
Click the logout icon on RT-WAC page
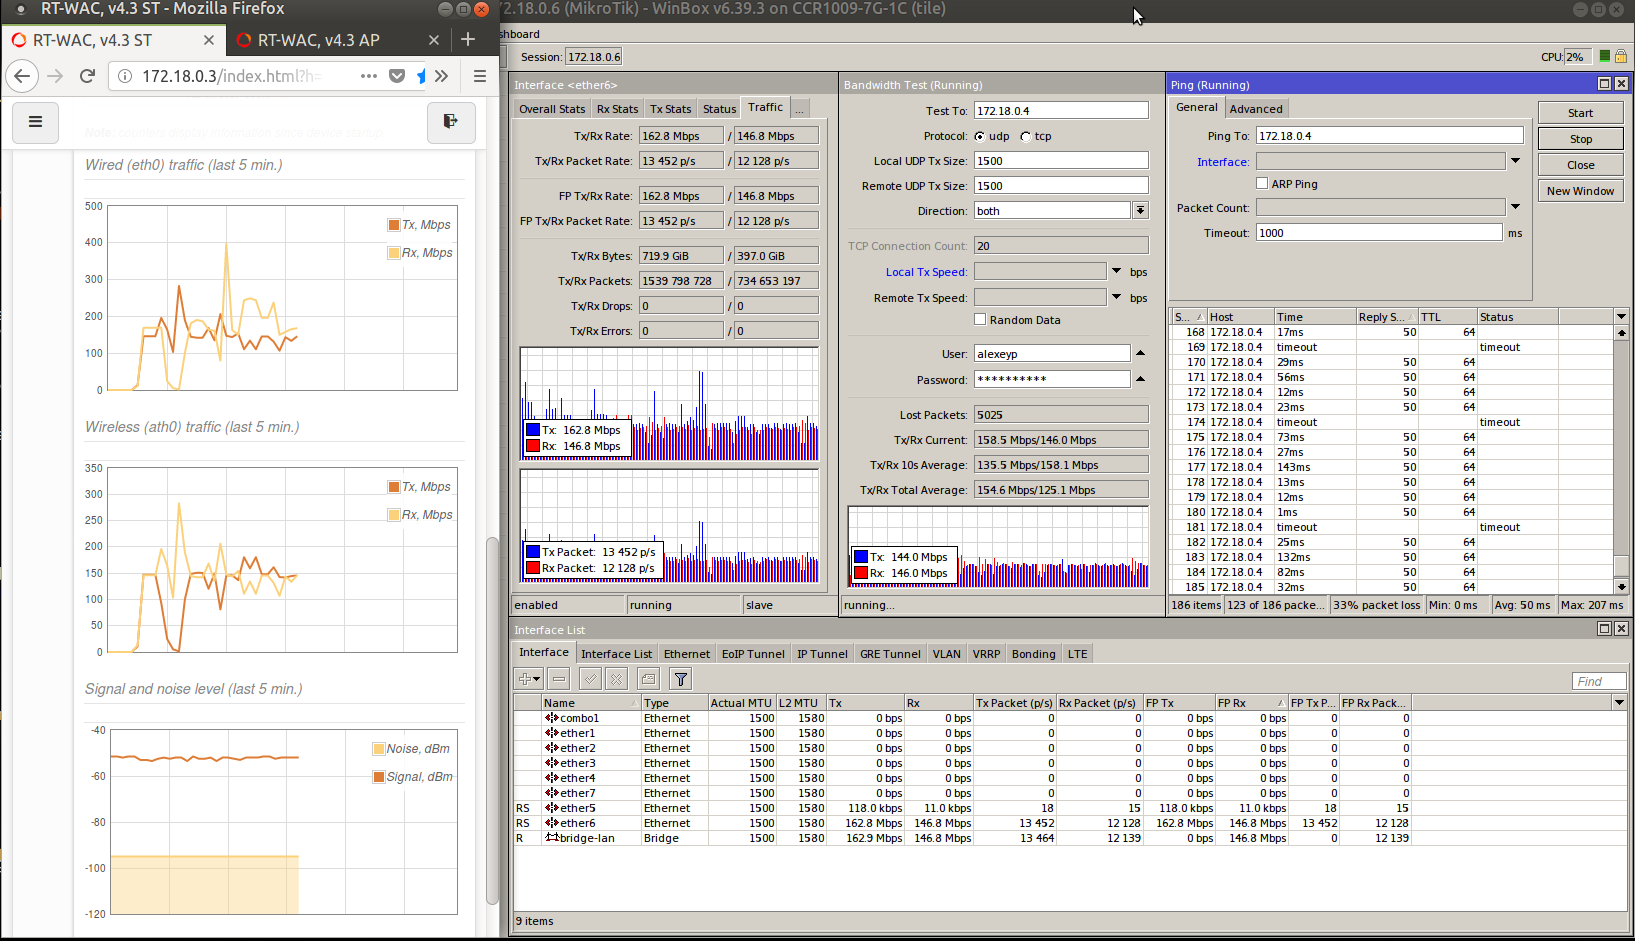point(451,122)
